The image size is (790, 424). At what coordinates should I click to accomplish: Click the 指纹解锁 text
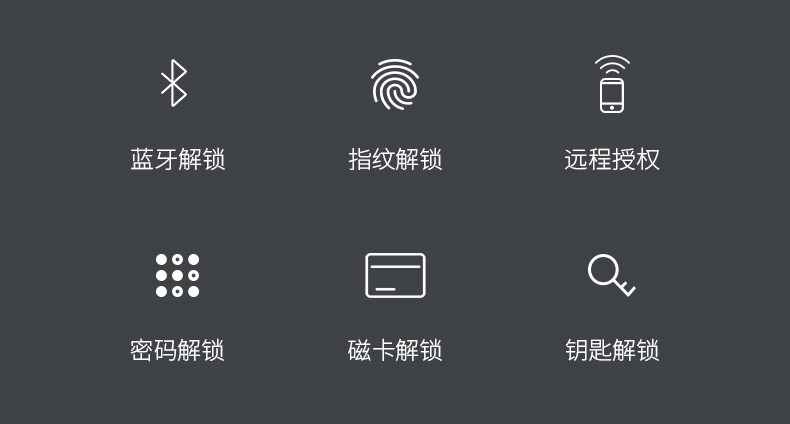395,160
